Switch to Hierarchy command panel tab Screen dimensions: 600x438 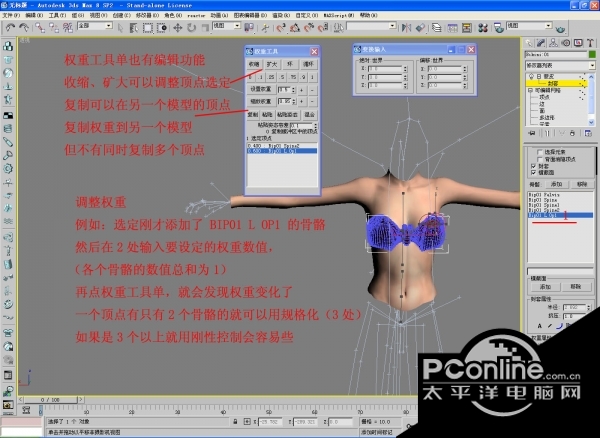coord(553,42)
